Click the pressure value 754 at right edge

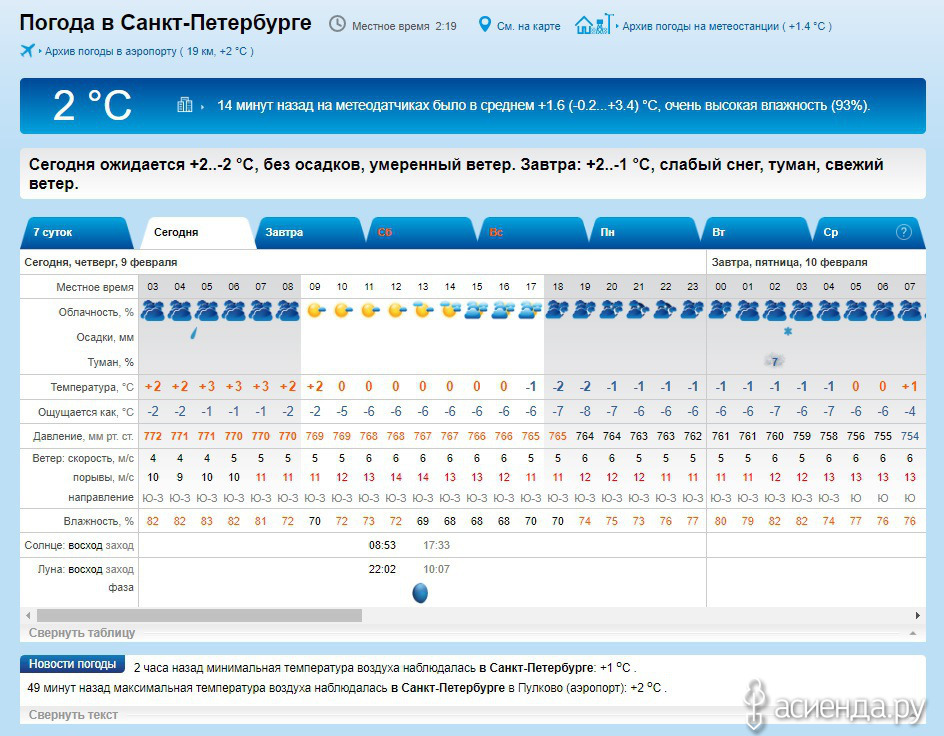pyautogui.click(x=910, y=436)
